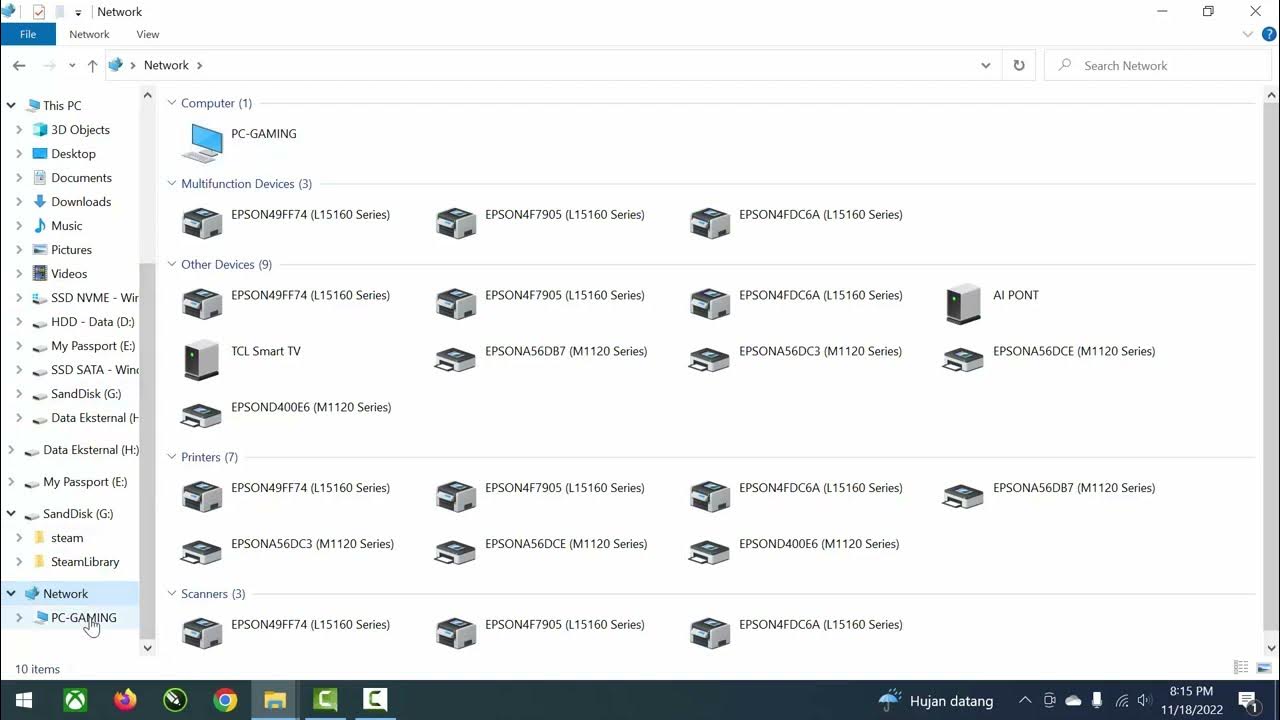
Task: Select 3D Objects in navigation pane
Action: pos(80,130)
